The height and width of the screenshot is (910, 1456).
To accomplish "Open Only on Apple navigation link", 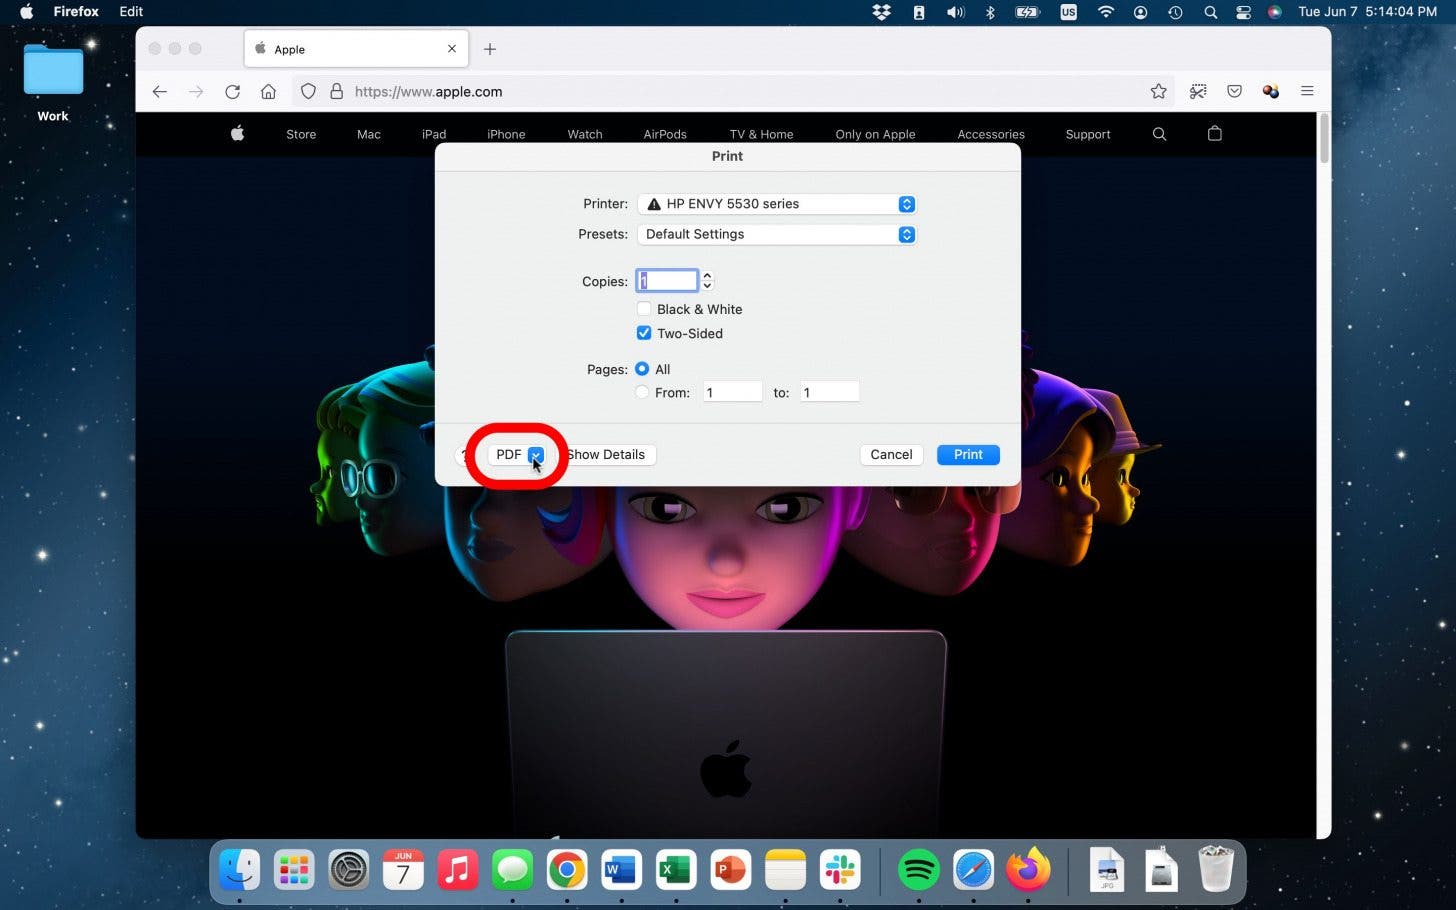I will click(x=875, y=134).
